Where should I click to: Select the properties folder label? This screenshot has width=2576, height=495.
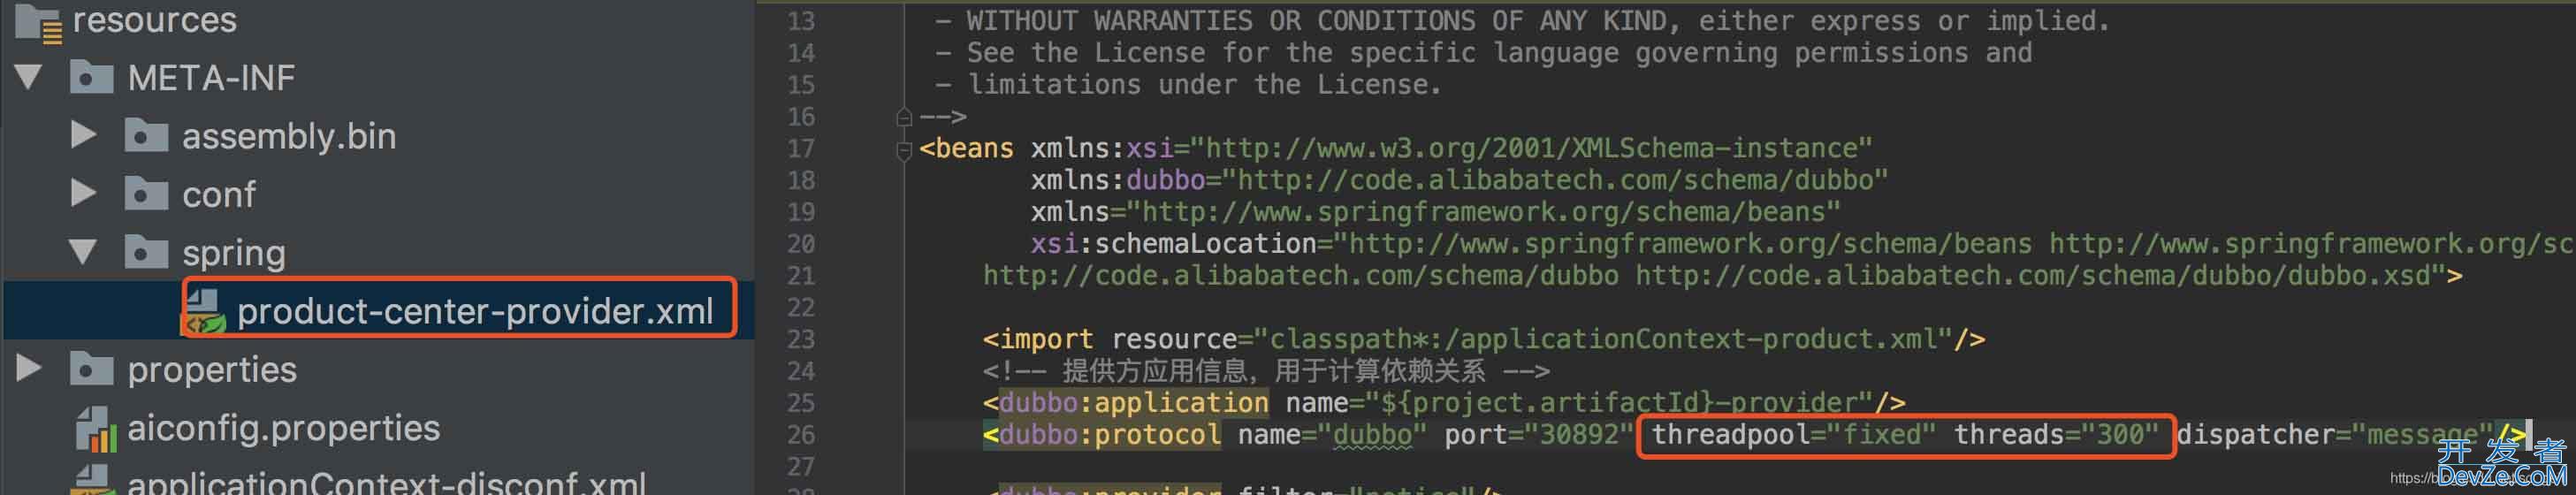click(212, 371)
